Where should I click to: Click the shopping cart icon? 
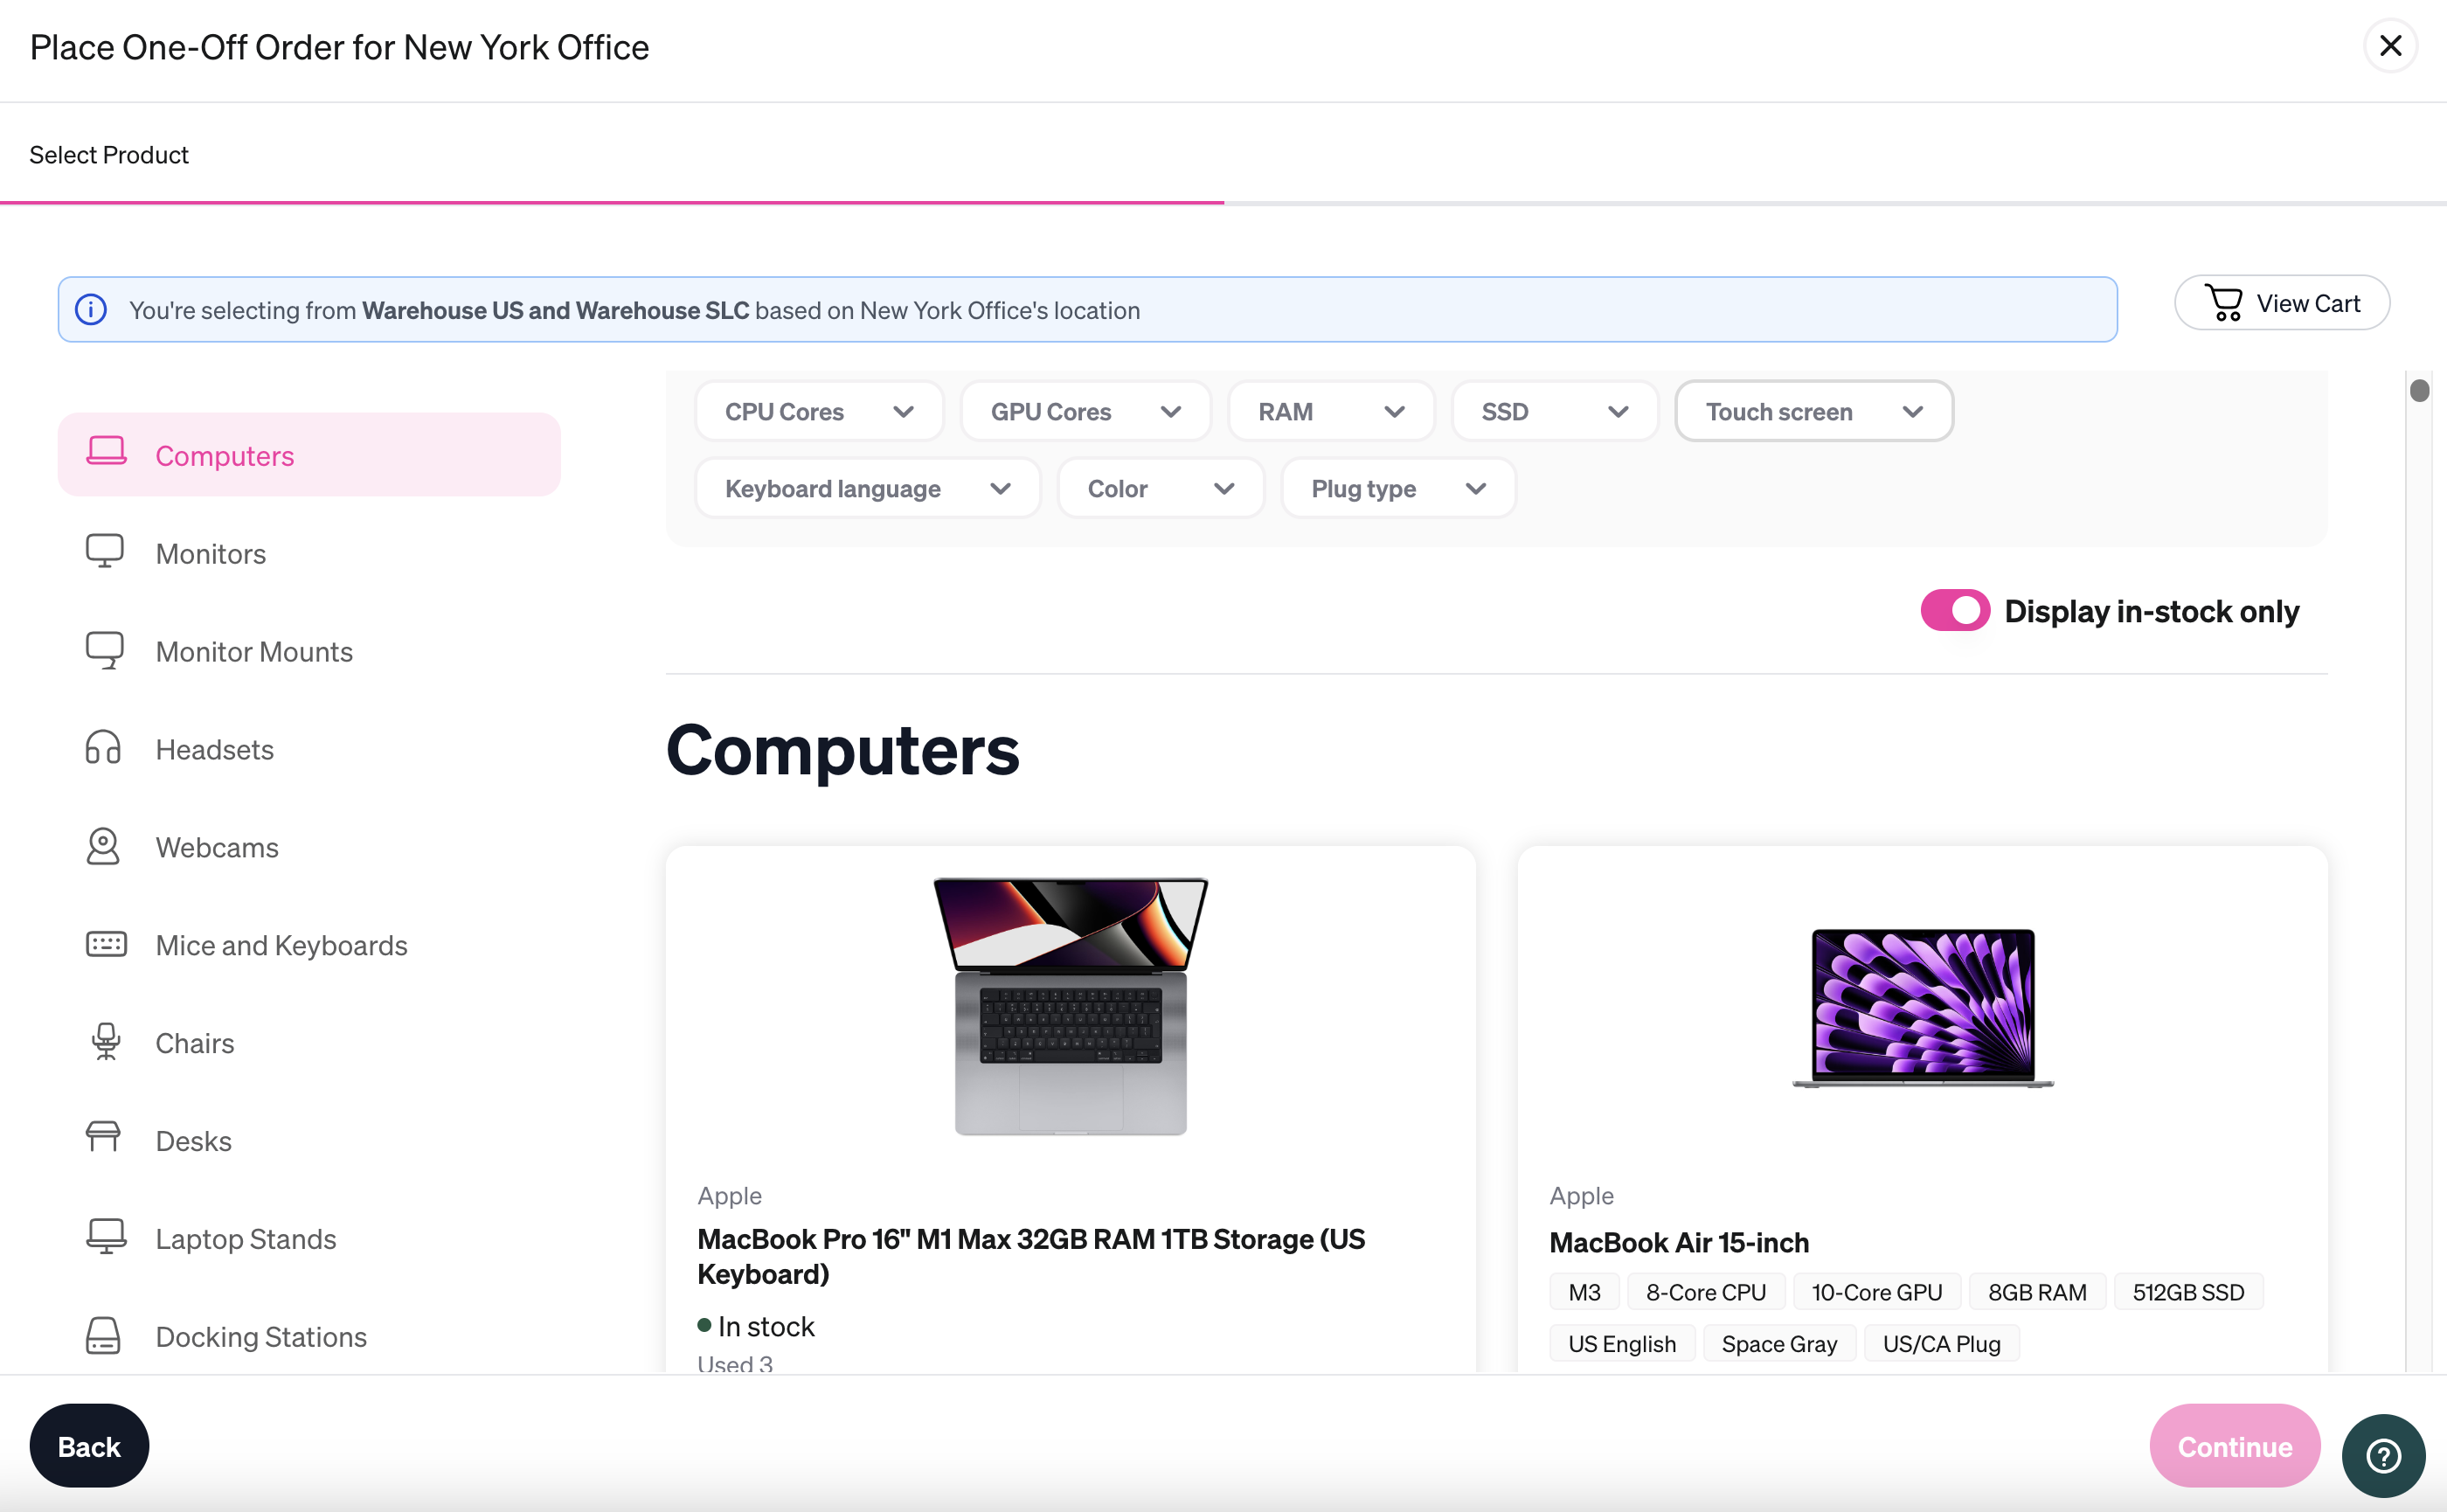tap(2224, 303)
